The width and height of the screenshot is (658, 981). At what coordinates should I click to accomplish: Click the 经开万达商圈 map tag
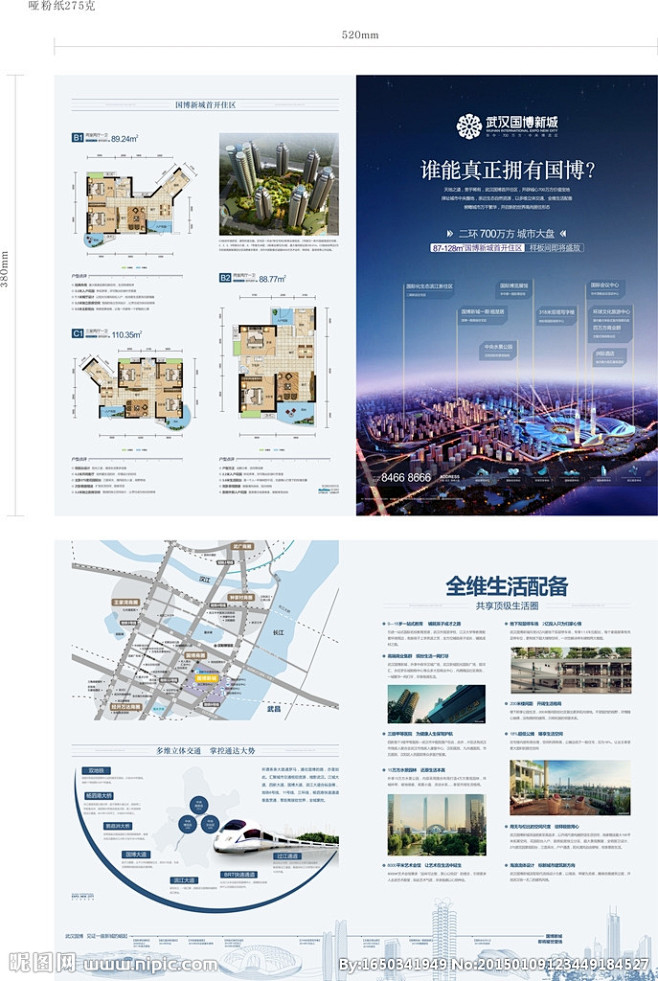126,706
